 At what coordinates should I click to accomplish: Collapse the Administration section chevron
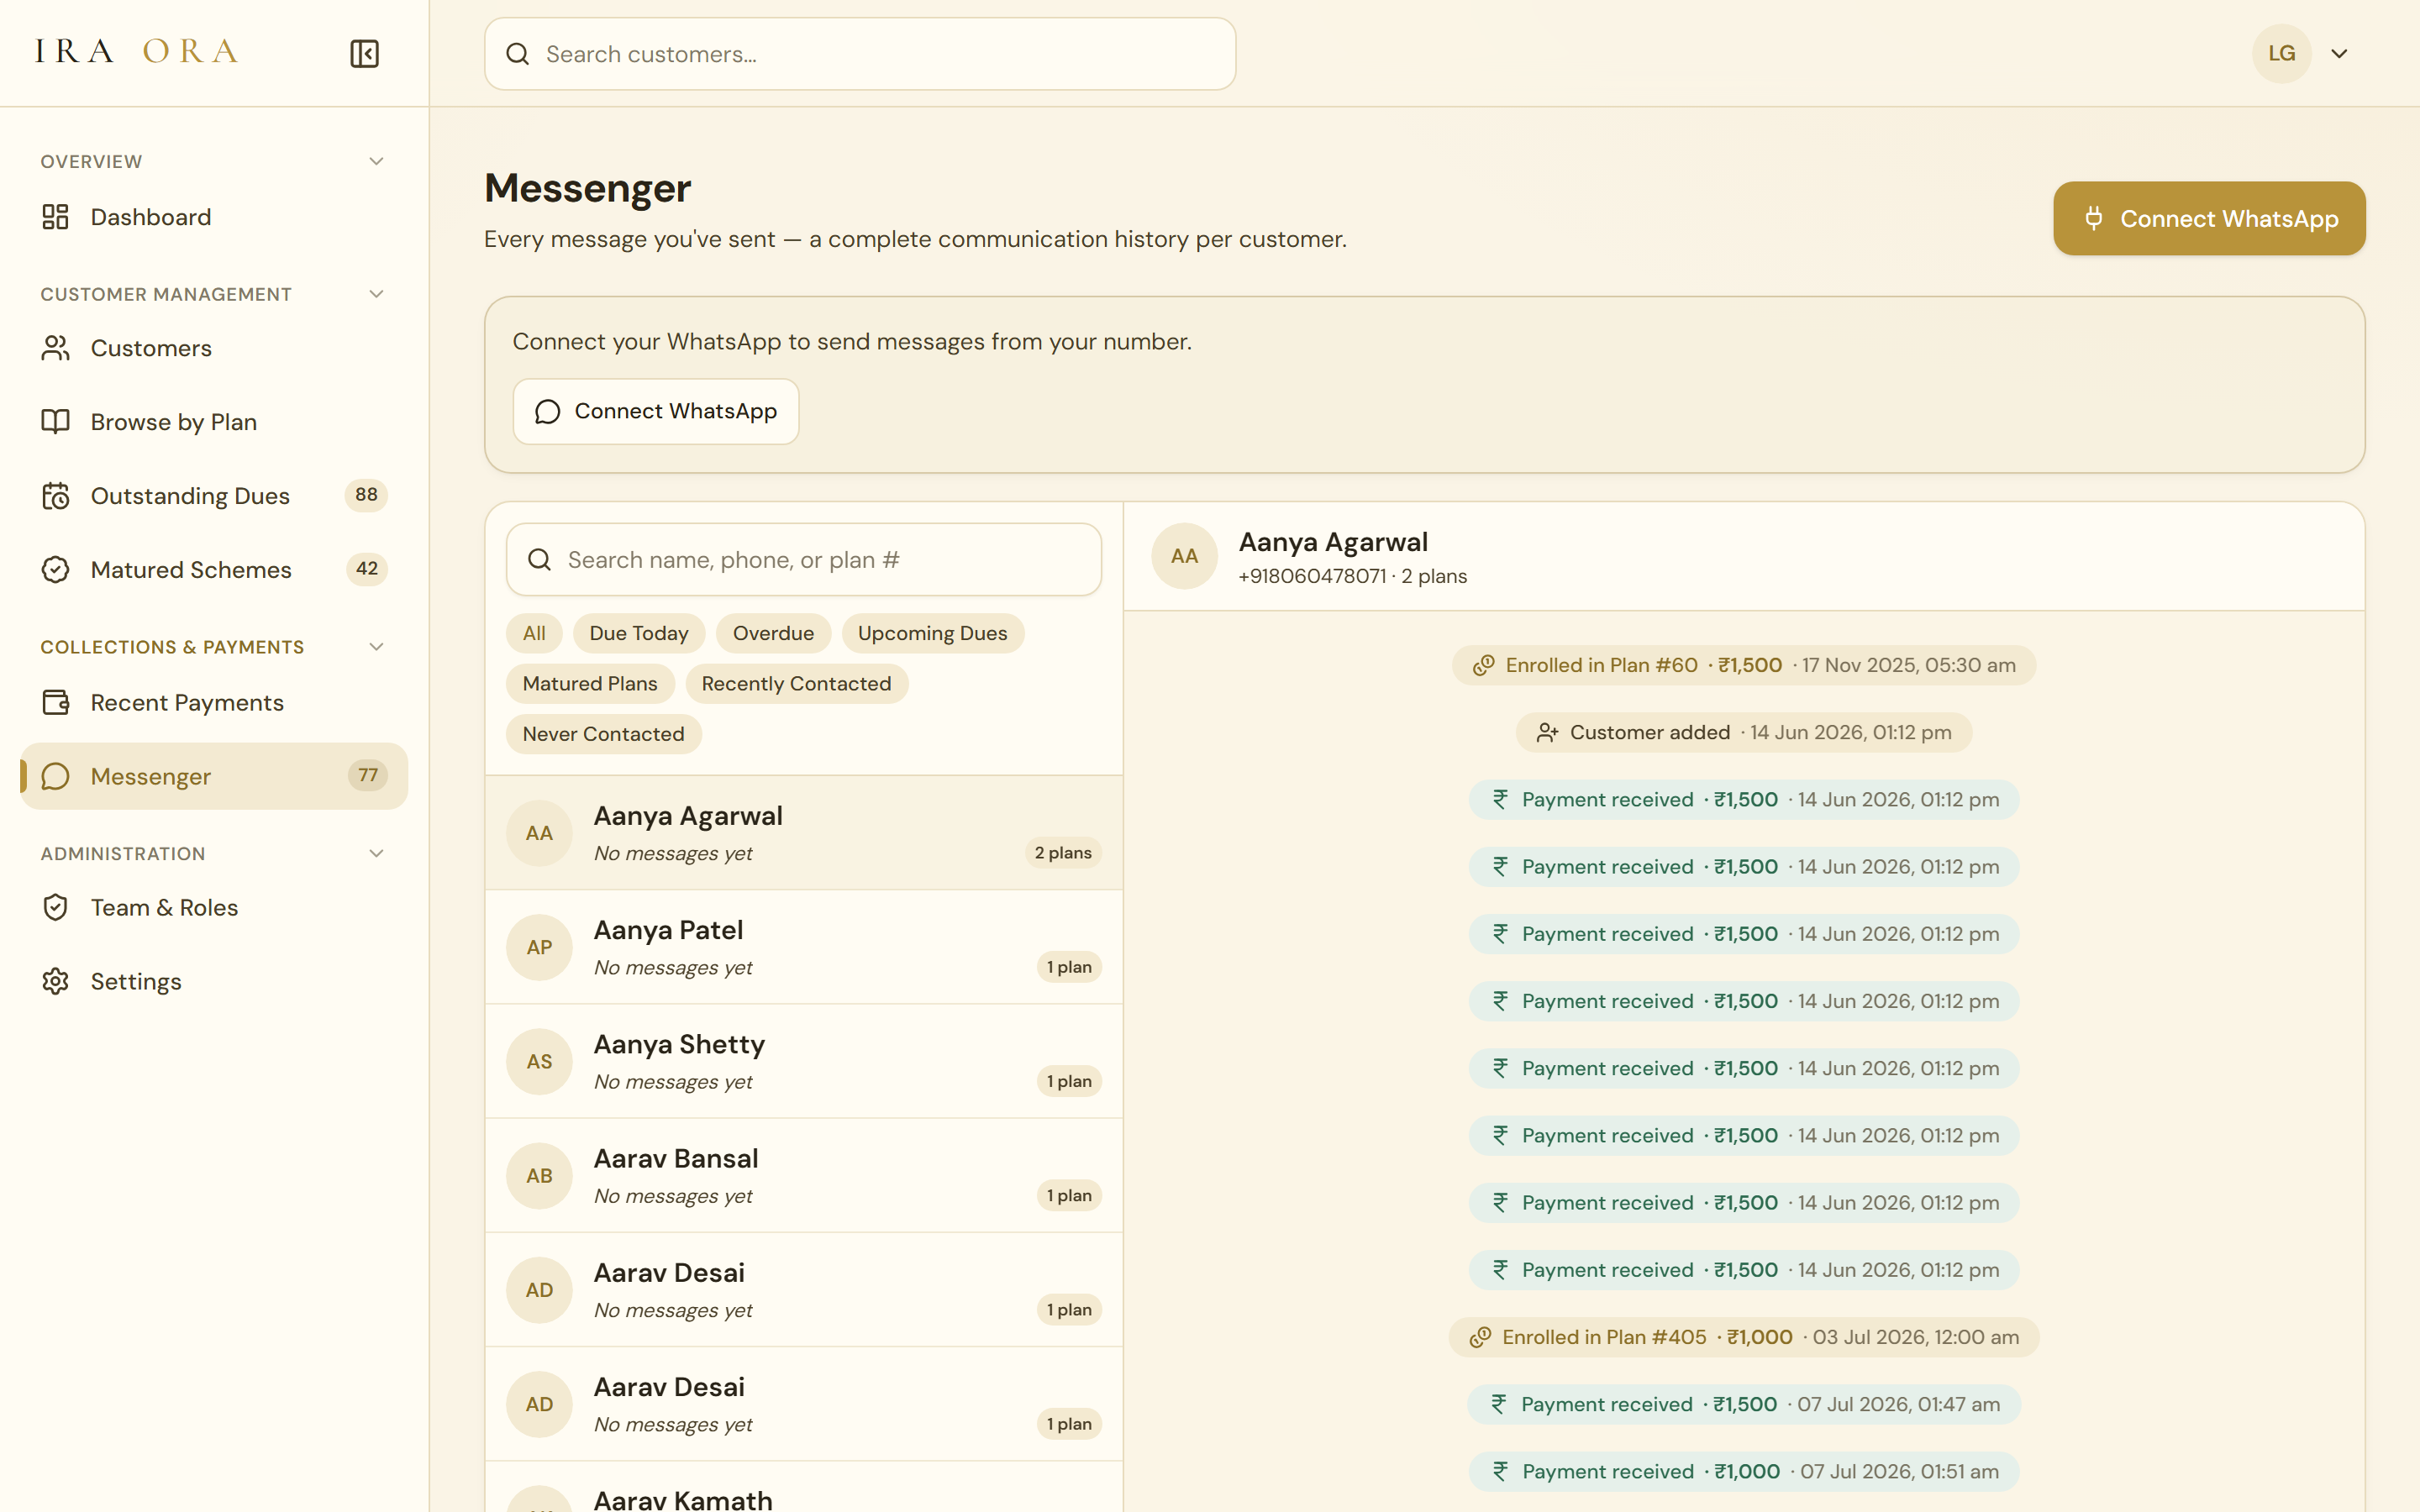point(376,854)
